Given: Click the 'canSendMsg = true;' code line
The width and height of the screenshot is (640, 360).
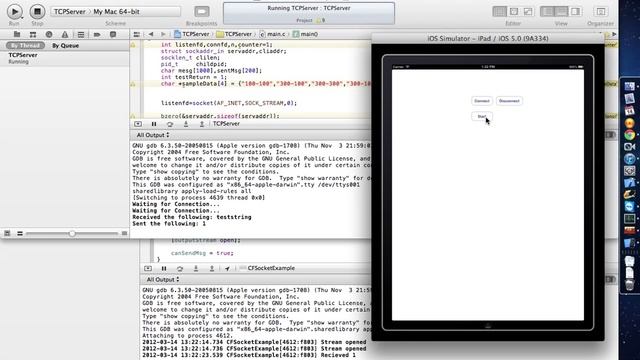Looking at the screenshot, I should (x=202, y=253).
